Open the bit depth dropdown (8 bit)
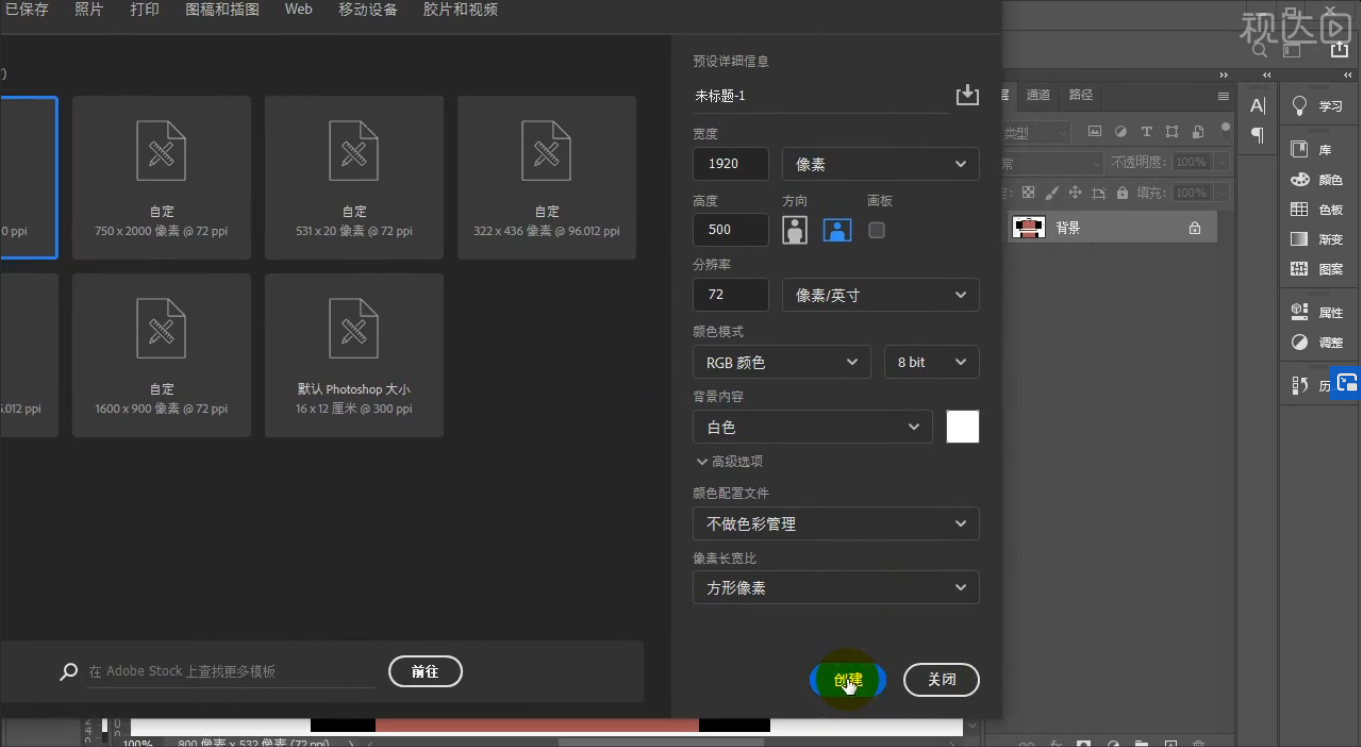The image size is (1361, 747). pyautogui.click(x=931, y=362)
